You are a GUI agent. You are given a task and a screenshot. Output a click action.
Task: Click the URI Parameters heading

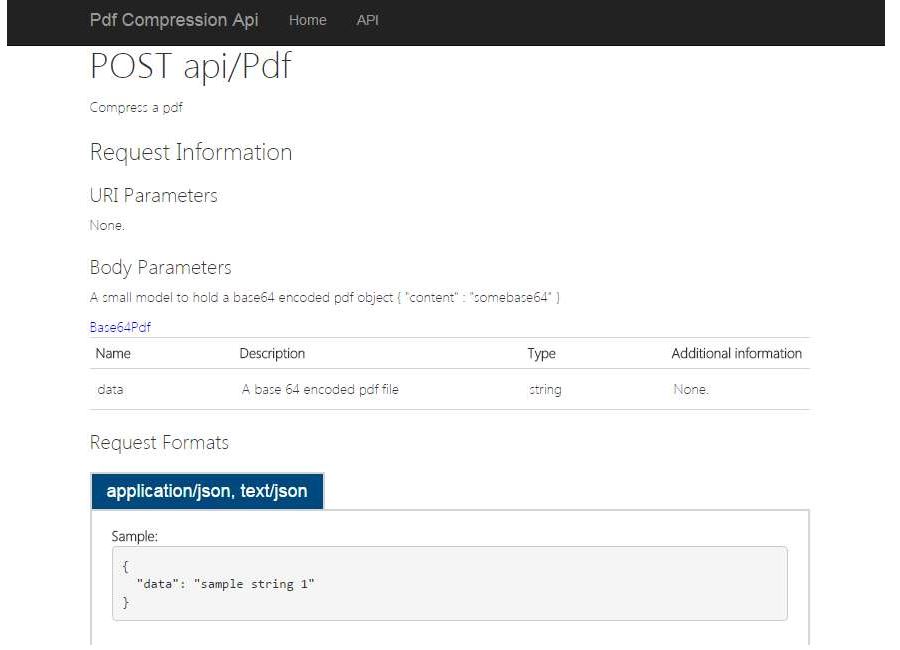(153, 196)
